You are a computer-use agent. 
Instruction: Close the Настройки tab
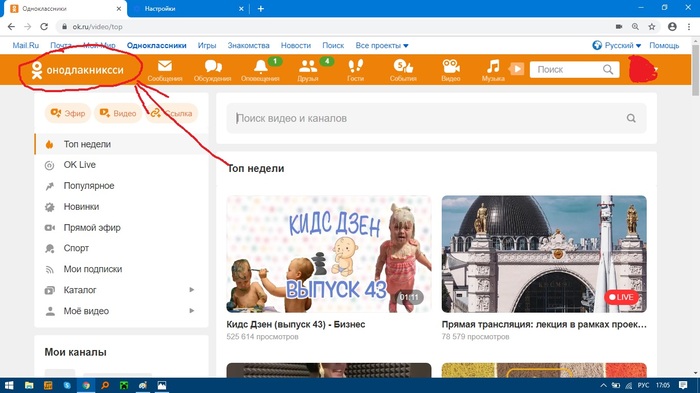tap(241, 8)
